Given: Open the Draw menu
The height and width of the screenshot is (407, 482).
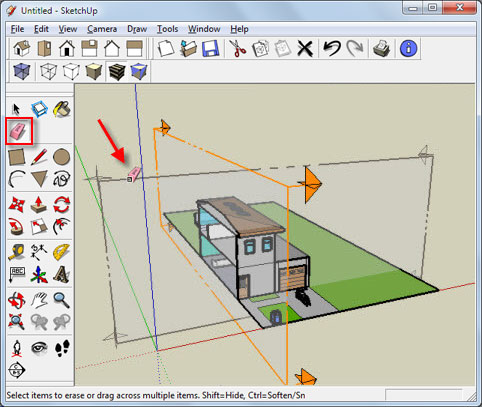Looking at the screenshot, I should pyautogui.click(x=137, y=29).
